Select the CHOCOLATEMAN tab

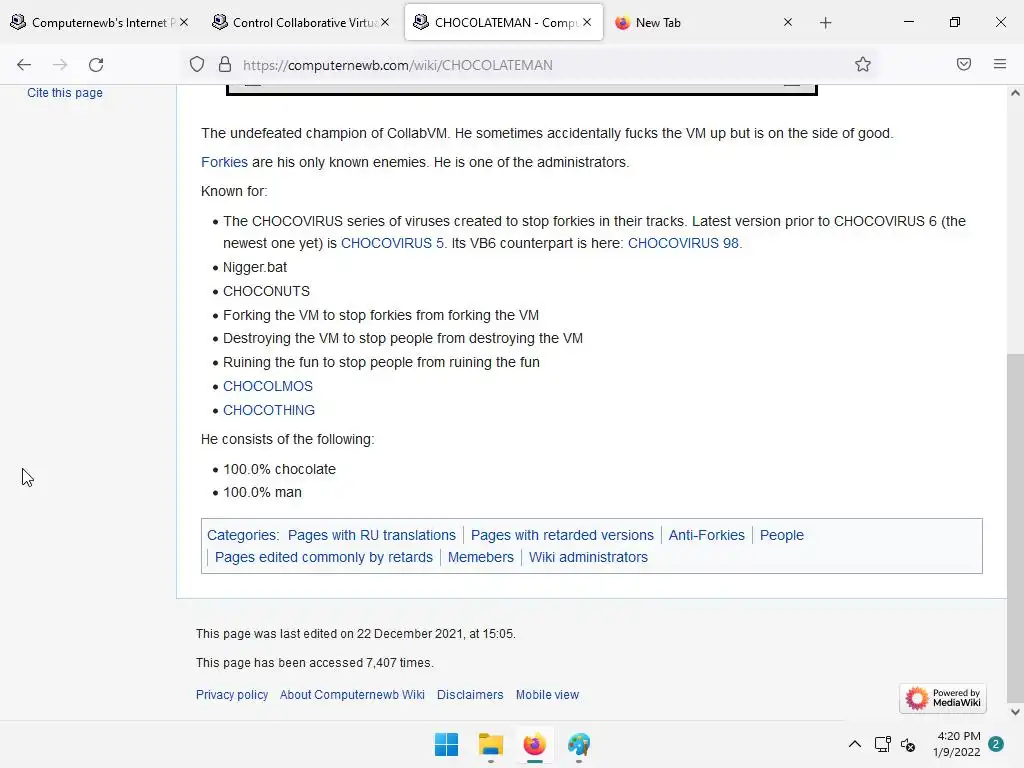[x=503, y=22]
